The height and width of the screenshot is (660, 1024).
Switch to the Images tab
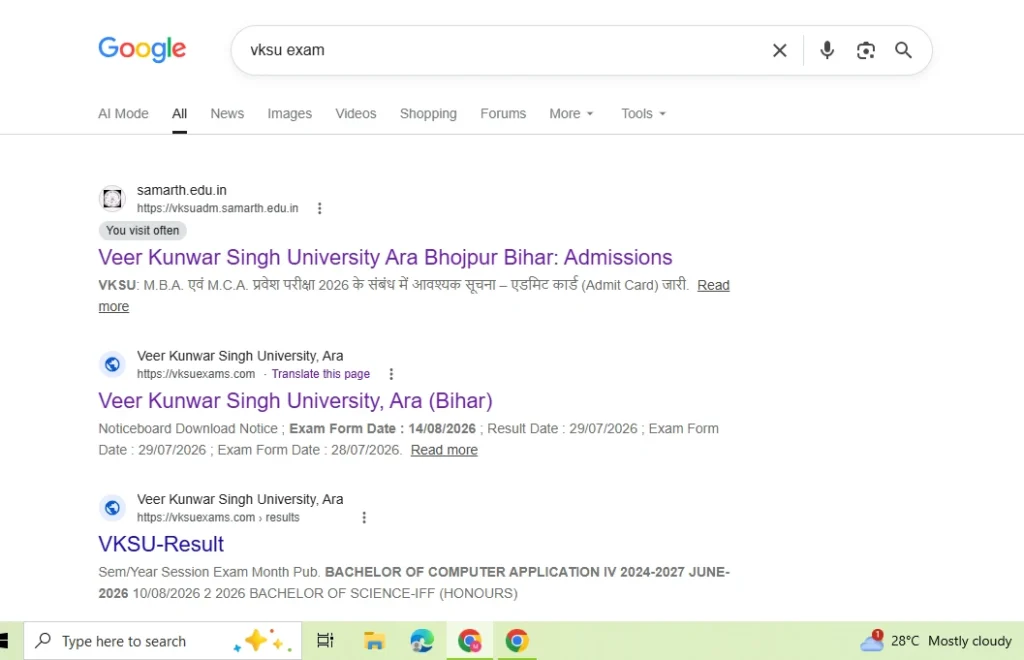pos(289,114)
